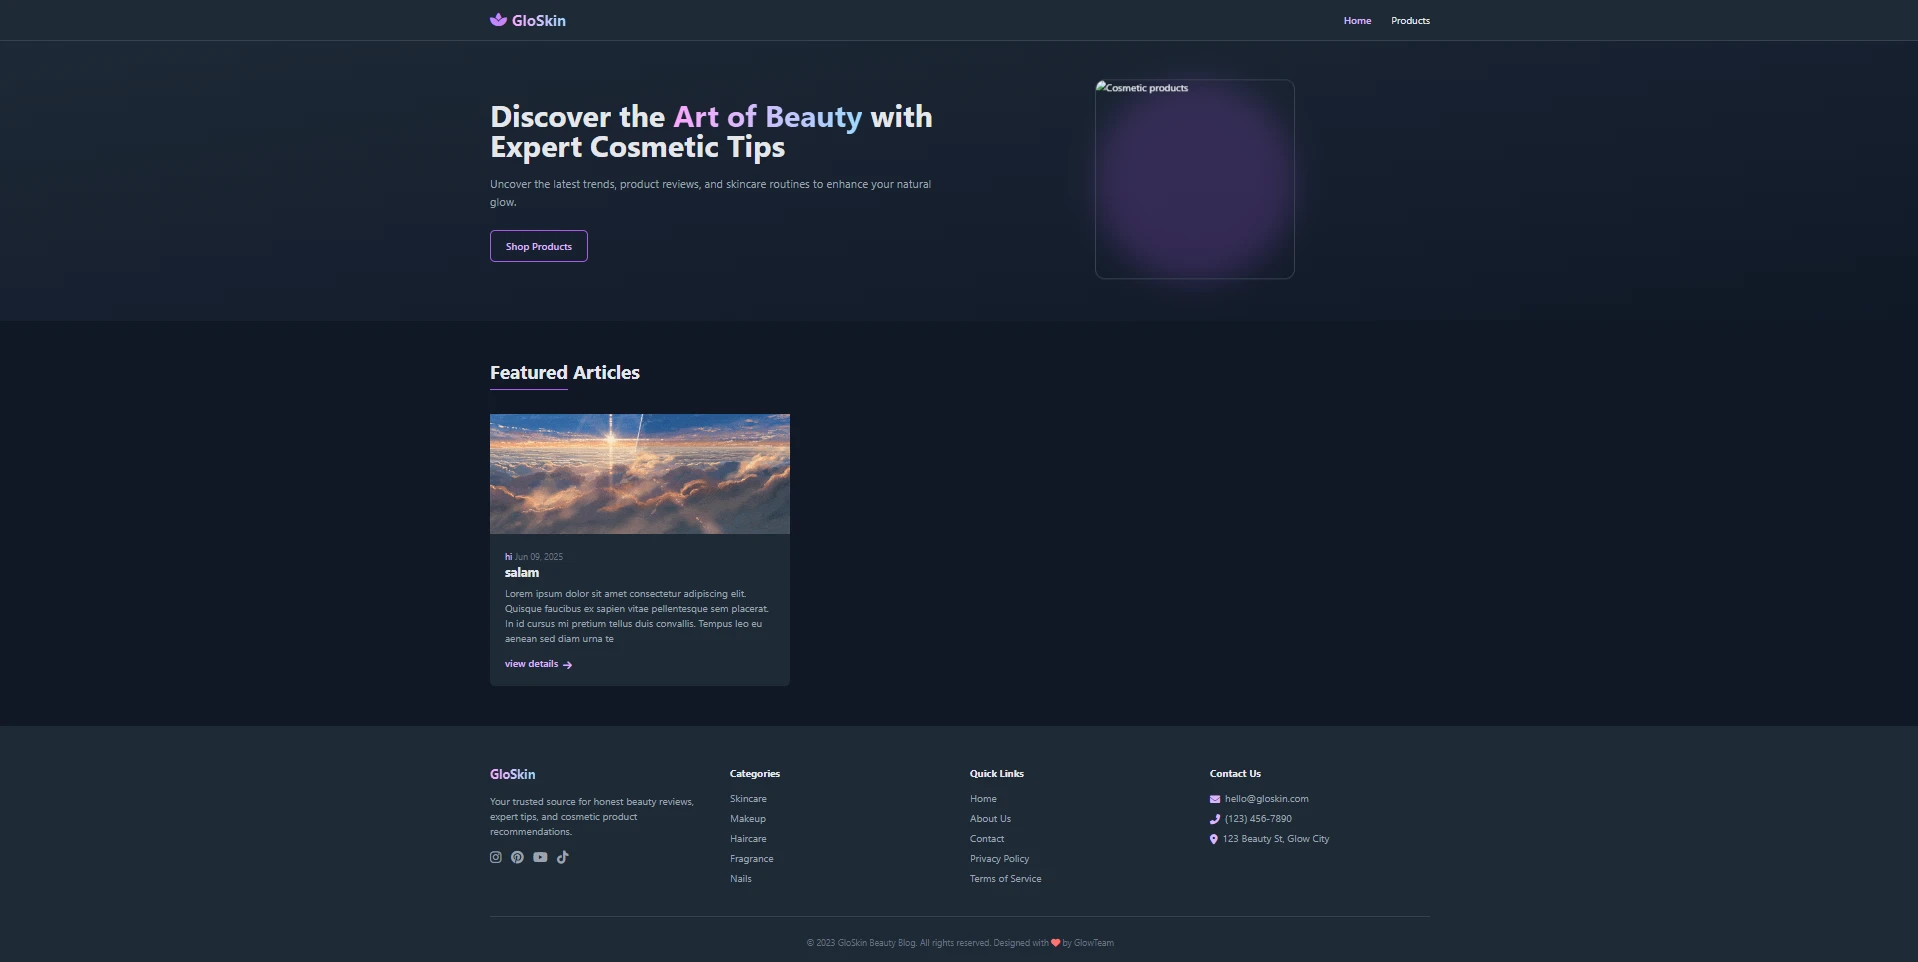The width and height of the screenshot is (1918, 962).
Task: Open the Pinterest social icon
Action: tap(517, 857)
